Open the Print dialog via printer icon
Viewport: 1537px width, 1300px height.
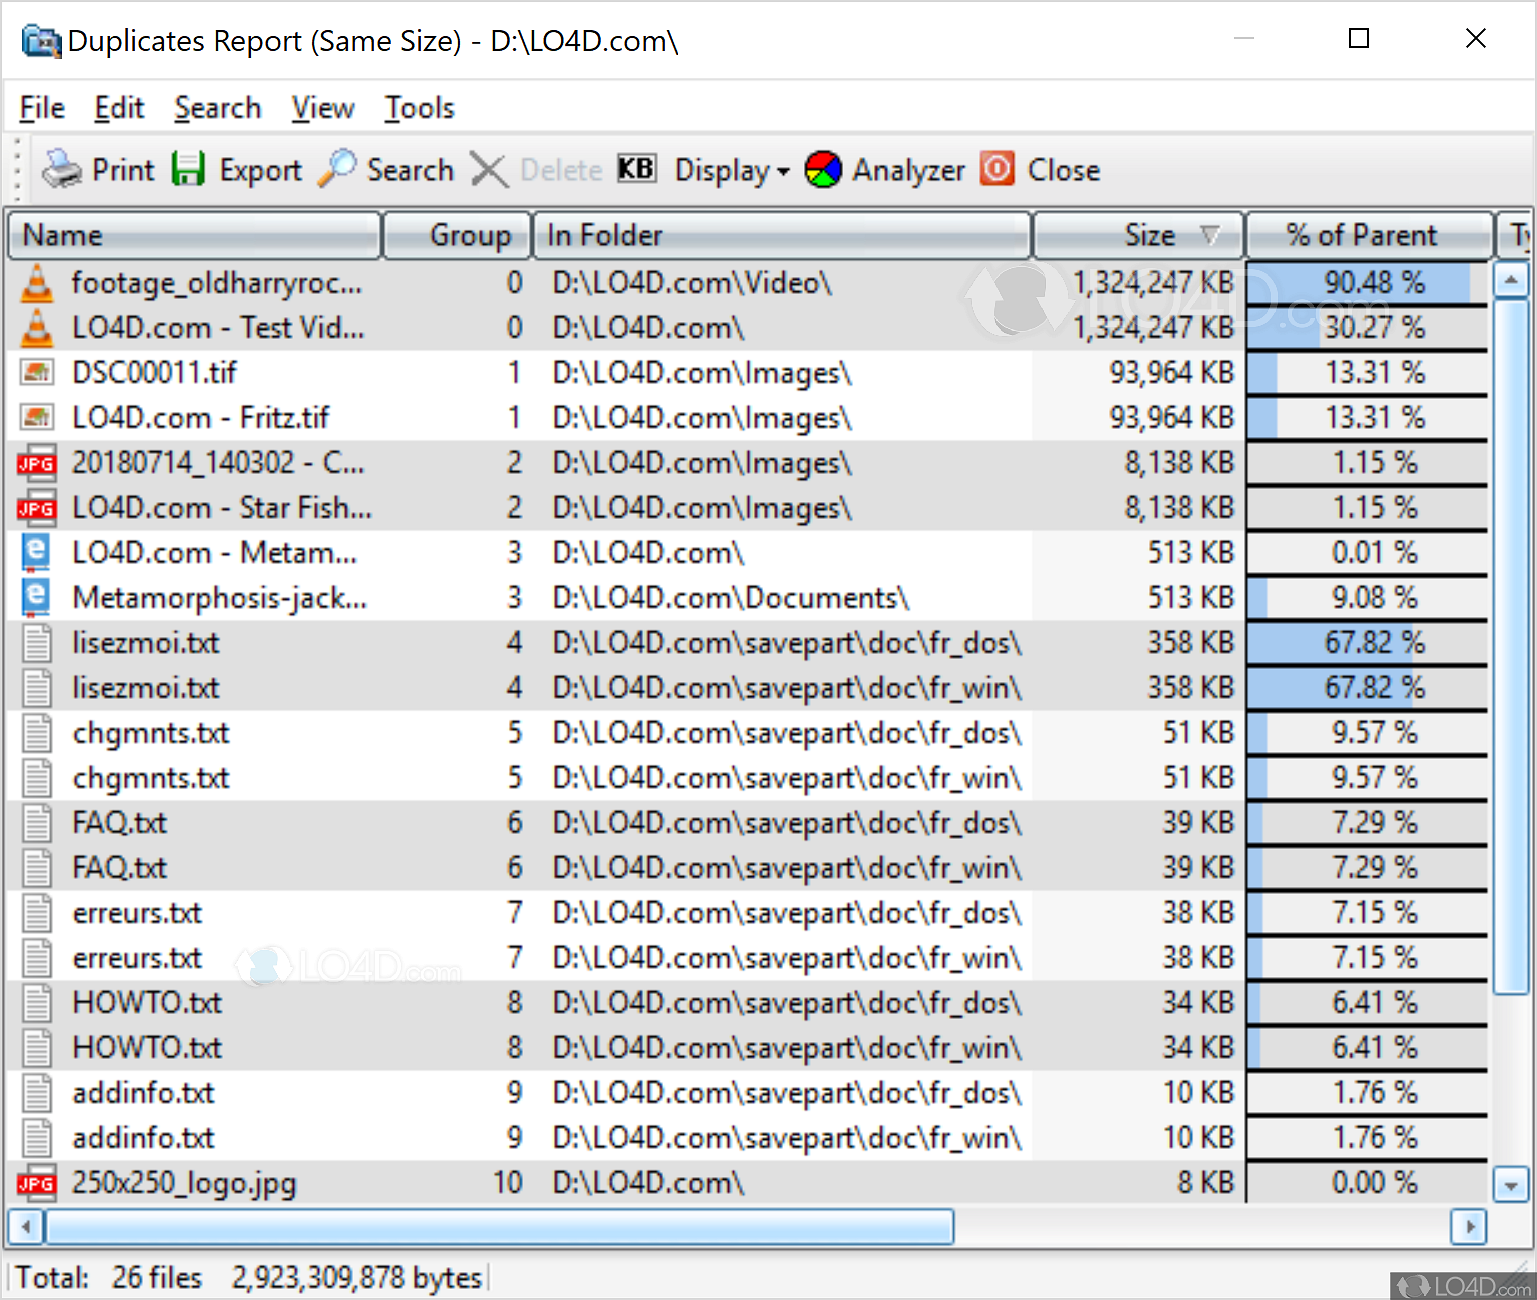point(62,169)
